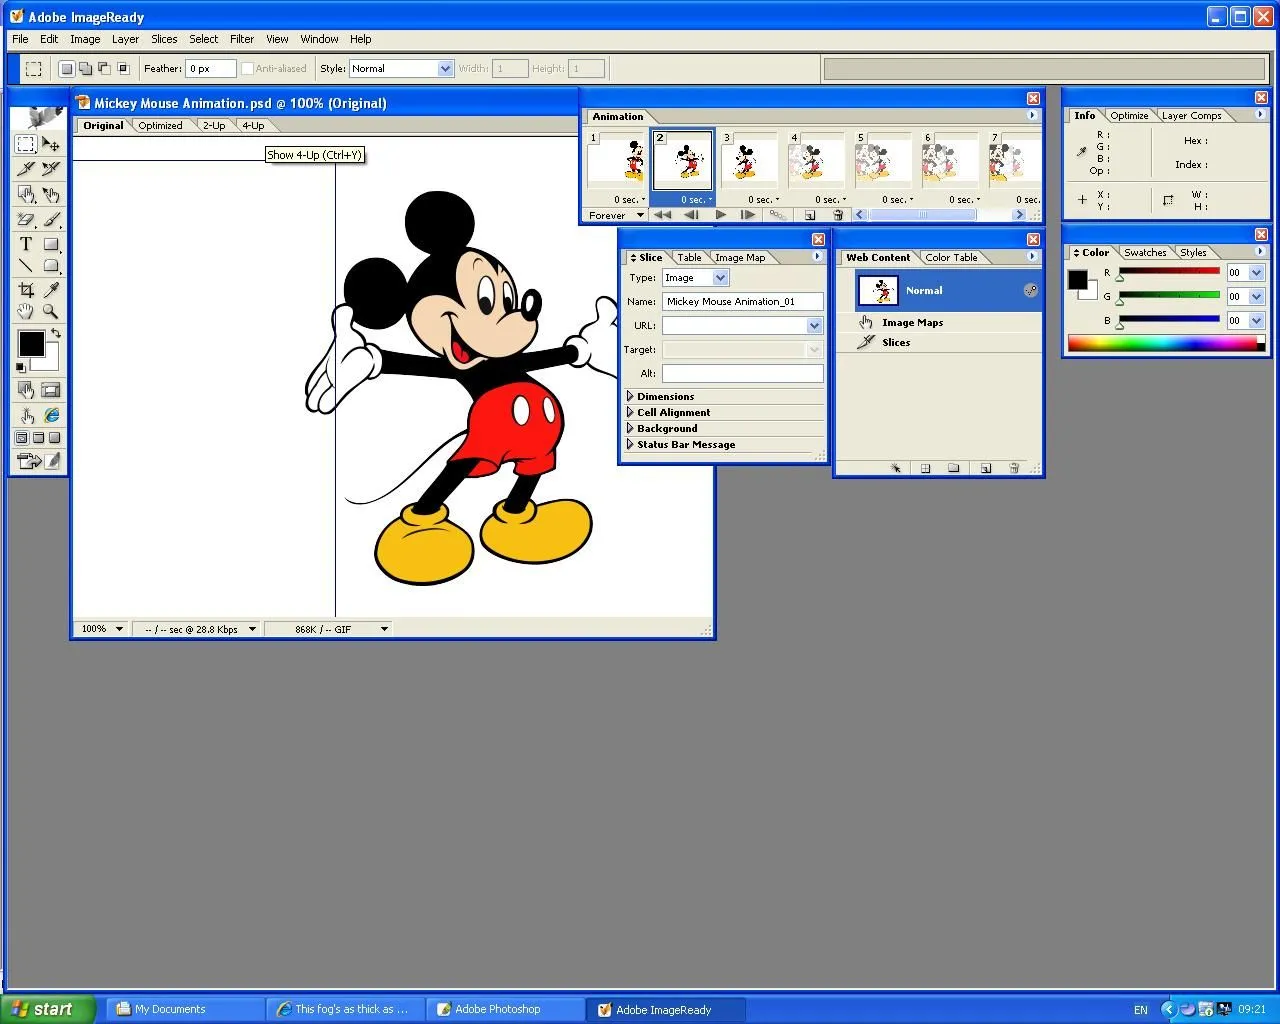
Task: Open the Style dropdown in options bar
Action: click(445, 69)
